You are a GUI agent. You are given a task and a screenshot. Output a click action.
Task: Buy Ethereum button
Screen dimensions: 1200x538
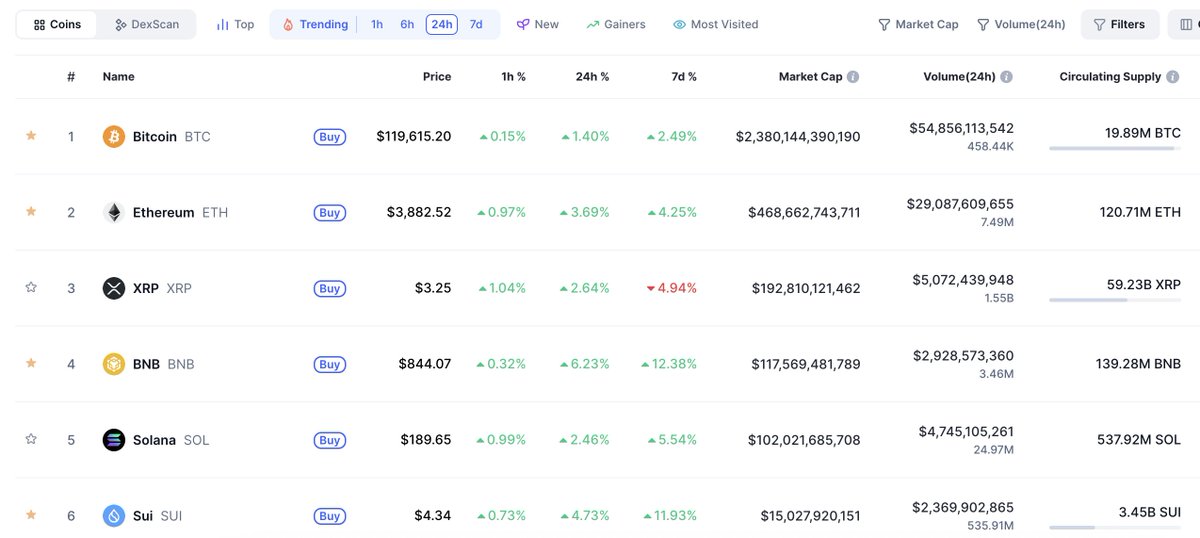[x=330, y=213]
